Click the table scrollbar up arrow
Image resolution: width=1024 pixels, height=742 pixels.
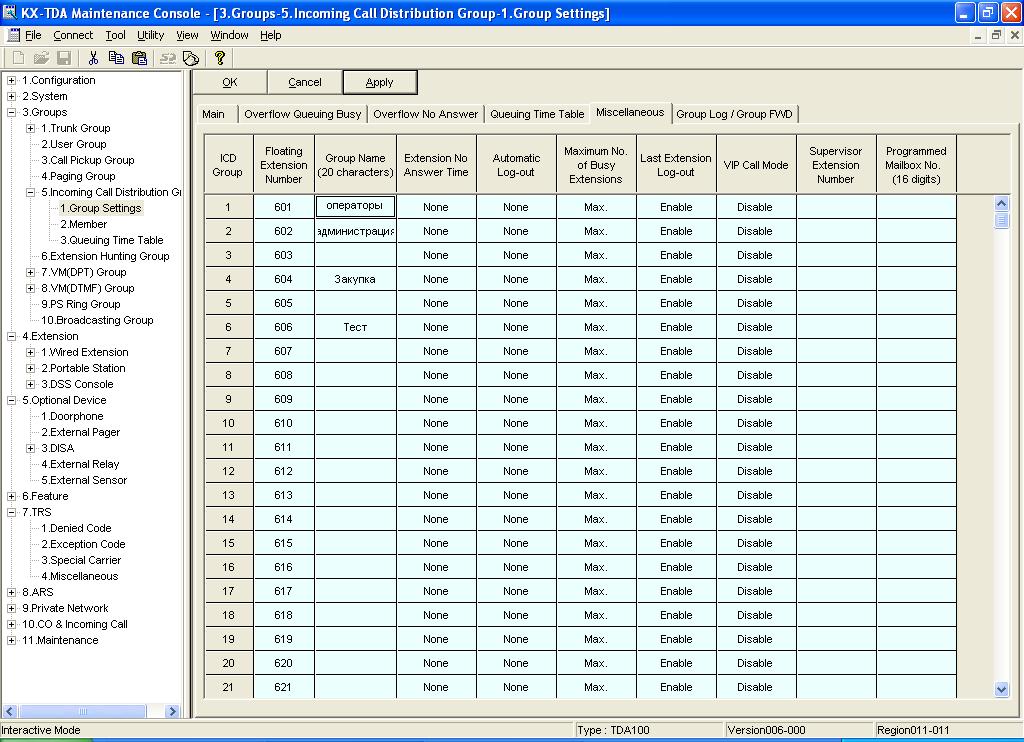click(1001, 203)
